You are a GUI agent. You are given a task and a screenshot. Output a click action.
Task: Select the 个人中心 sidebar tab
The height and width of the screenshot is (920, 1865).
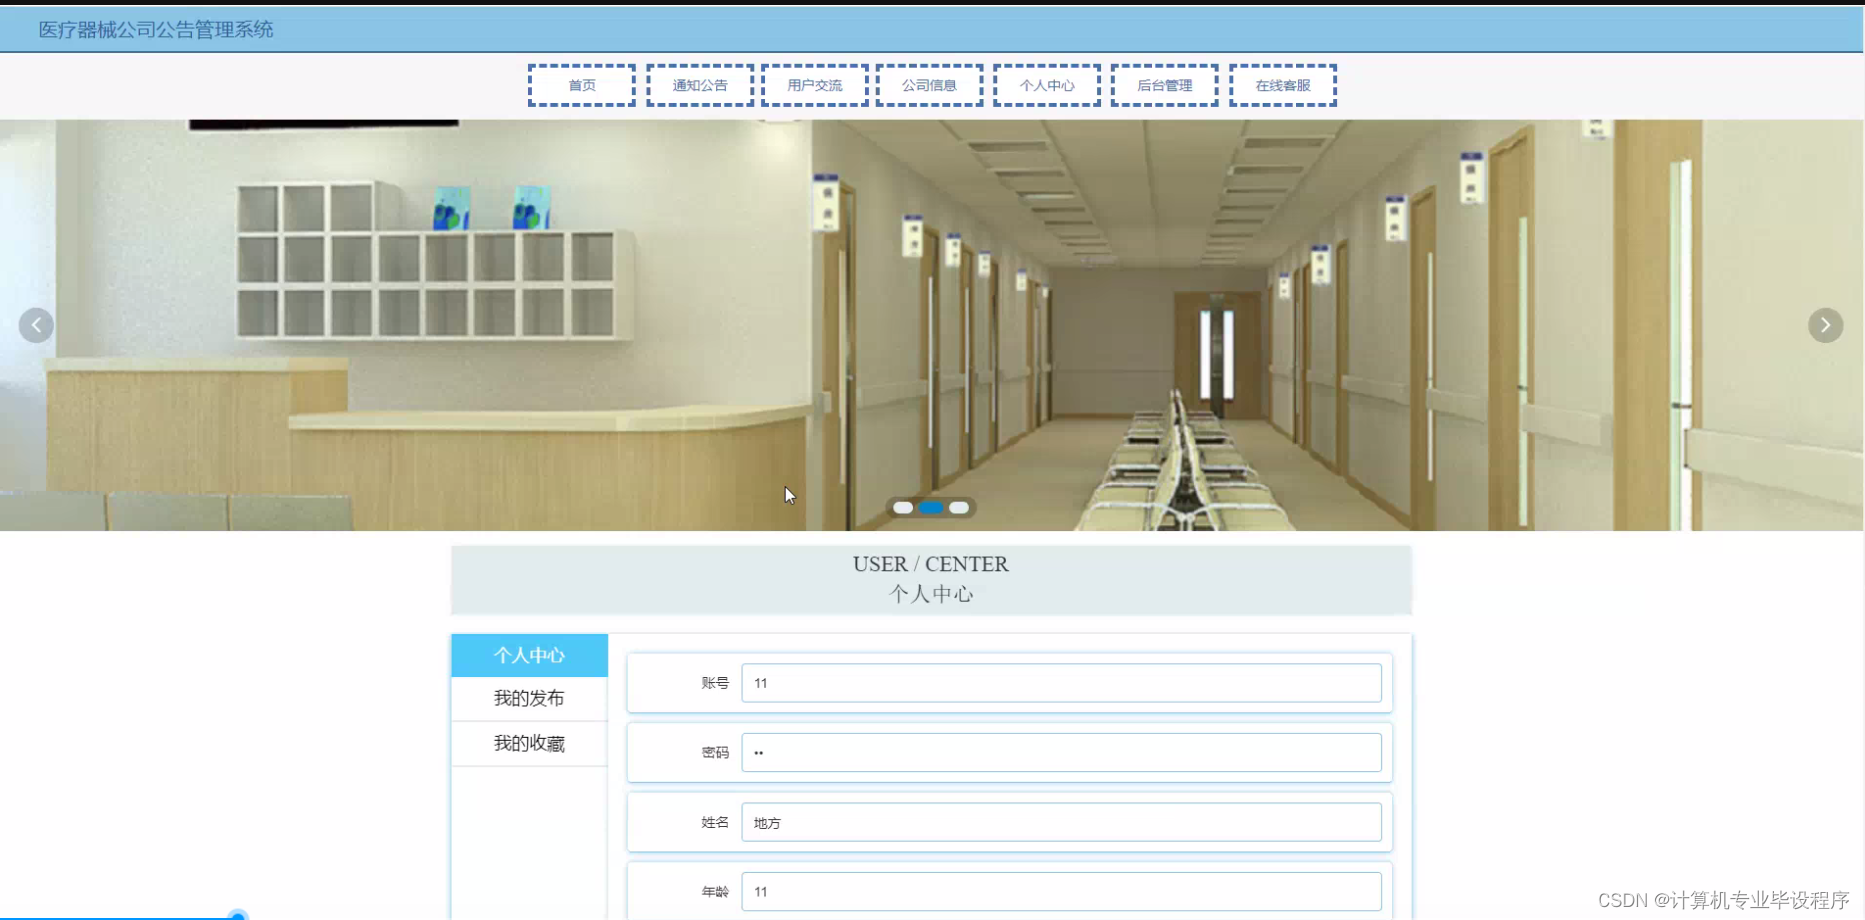coord(530,655)
